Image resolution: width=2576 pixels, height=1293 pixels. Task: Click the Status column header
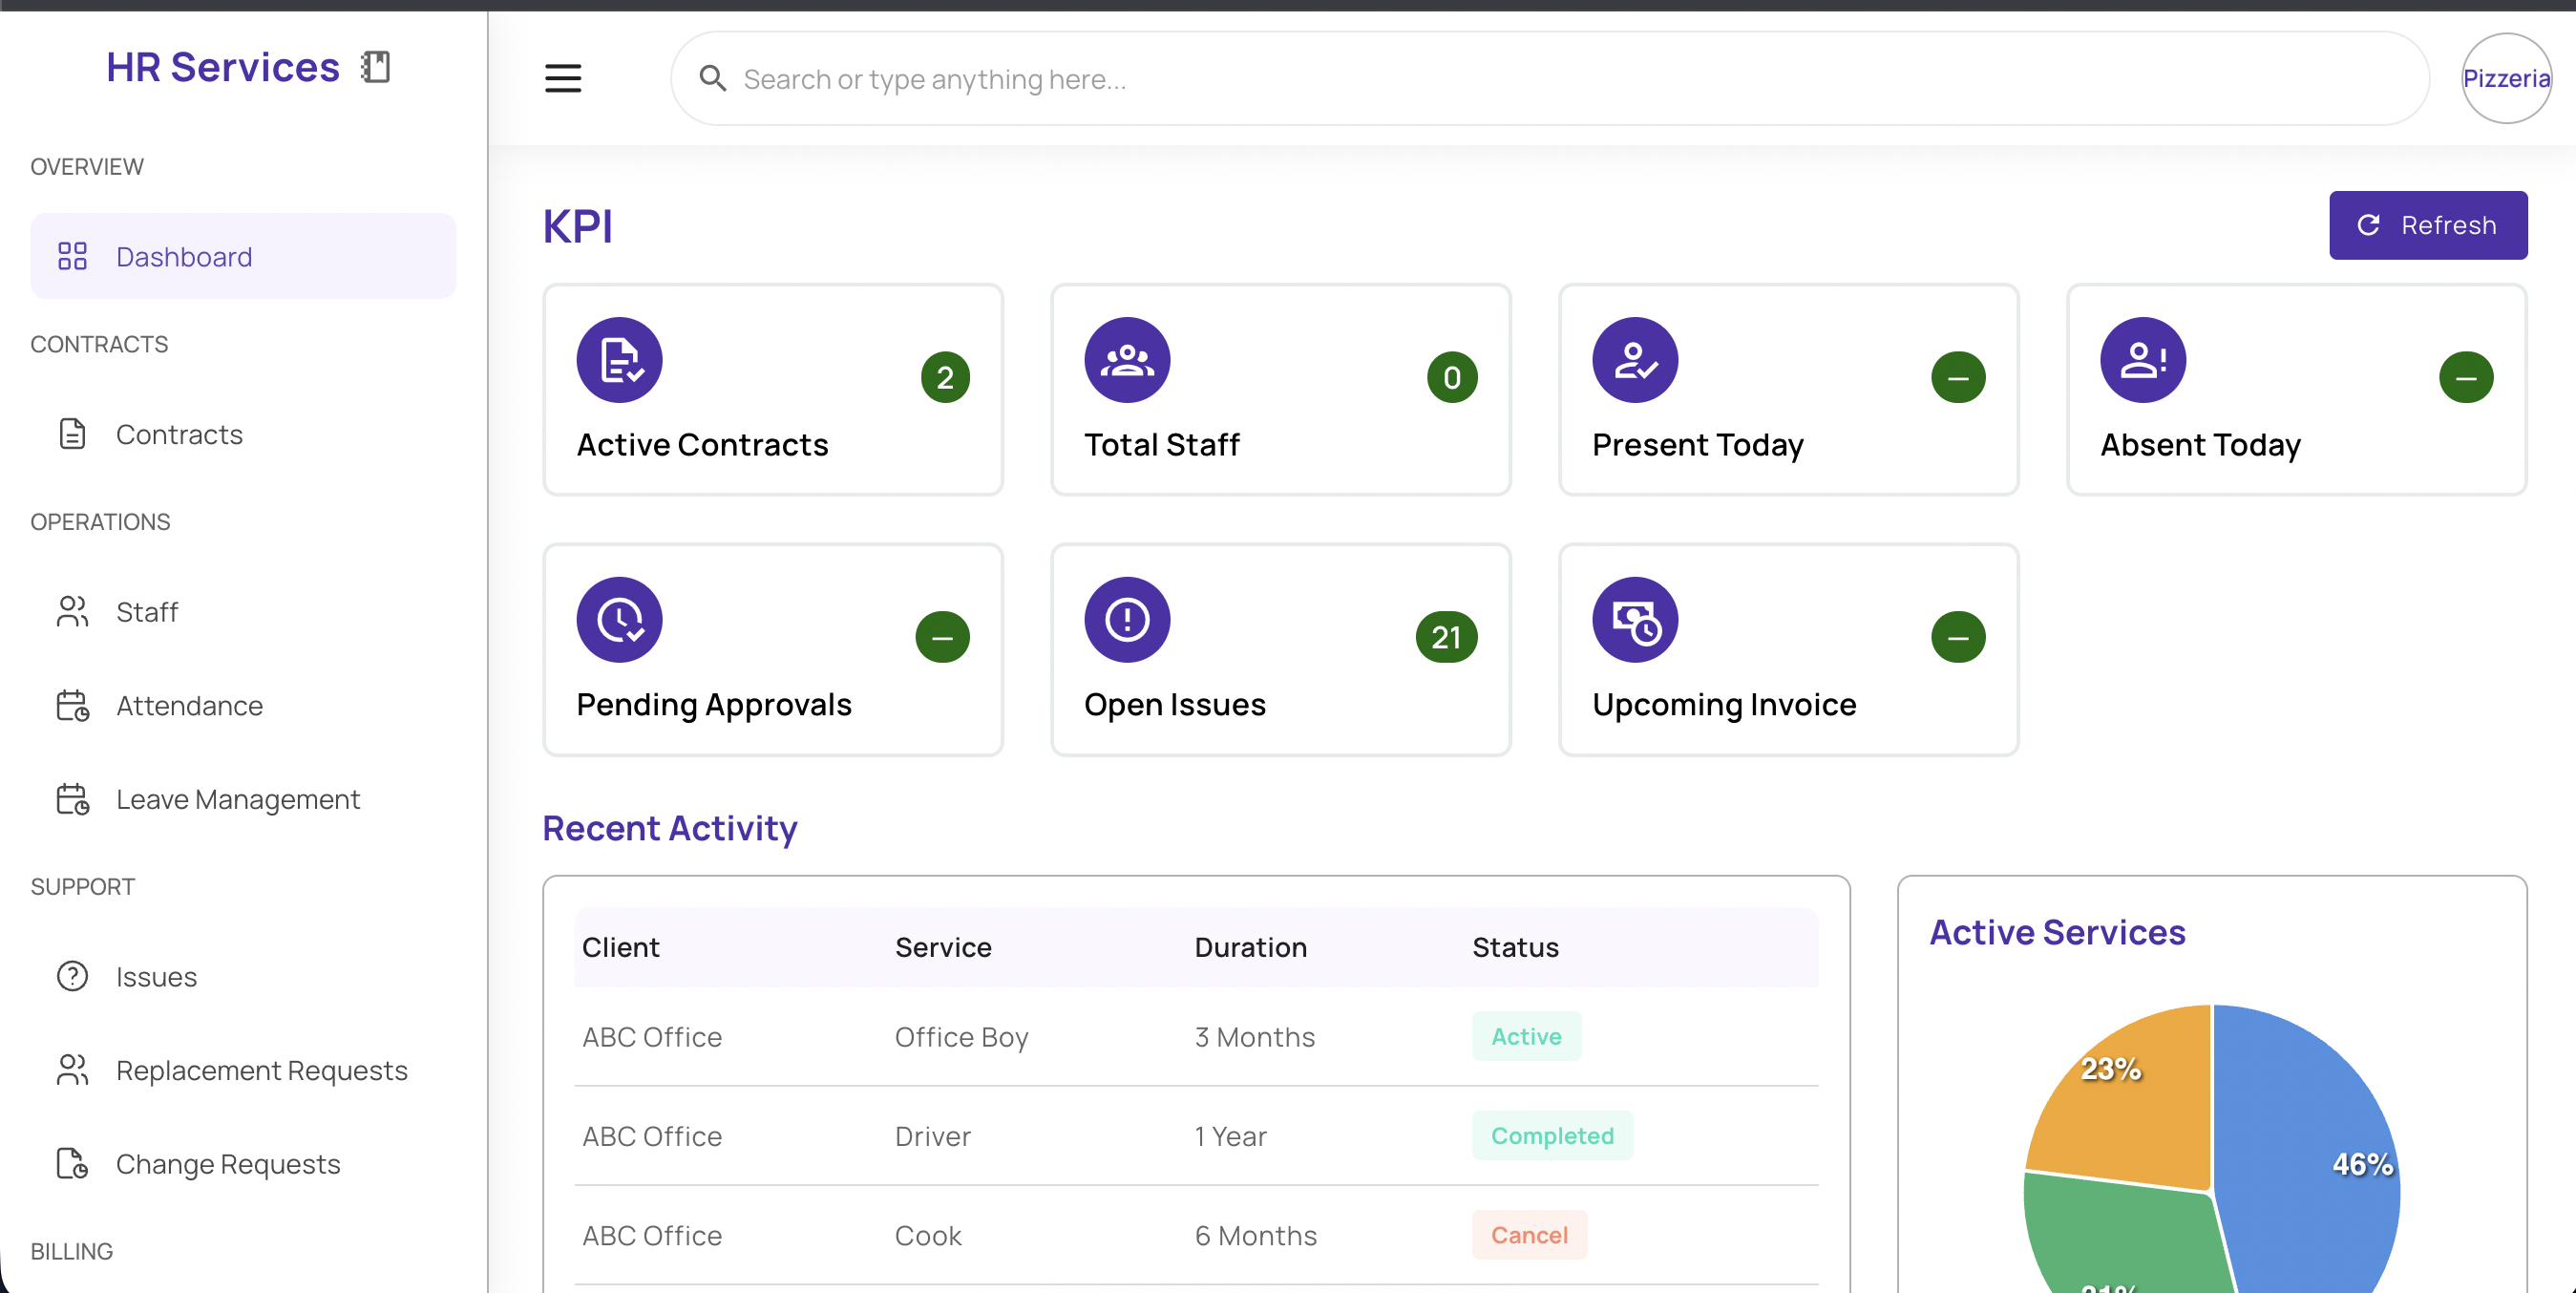[x=1515, y=947]
